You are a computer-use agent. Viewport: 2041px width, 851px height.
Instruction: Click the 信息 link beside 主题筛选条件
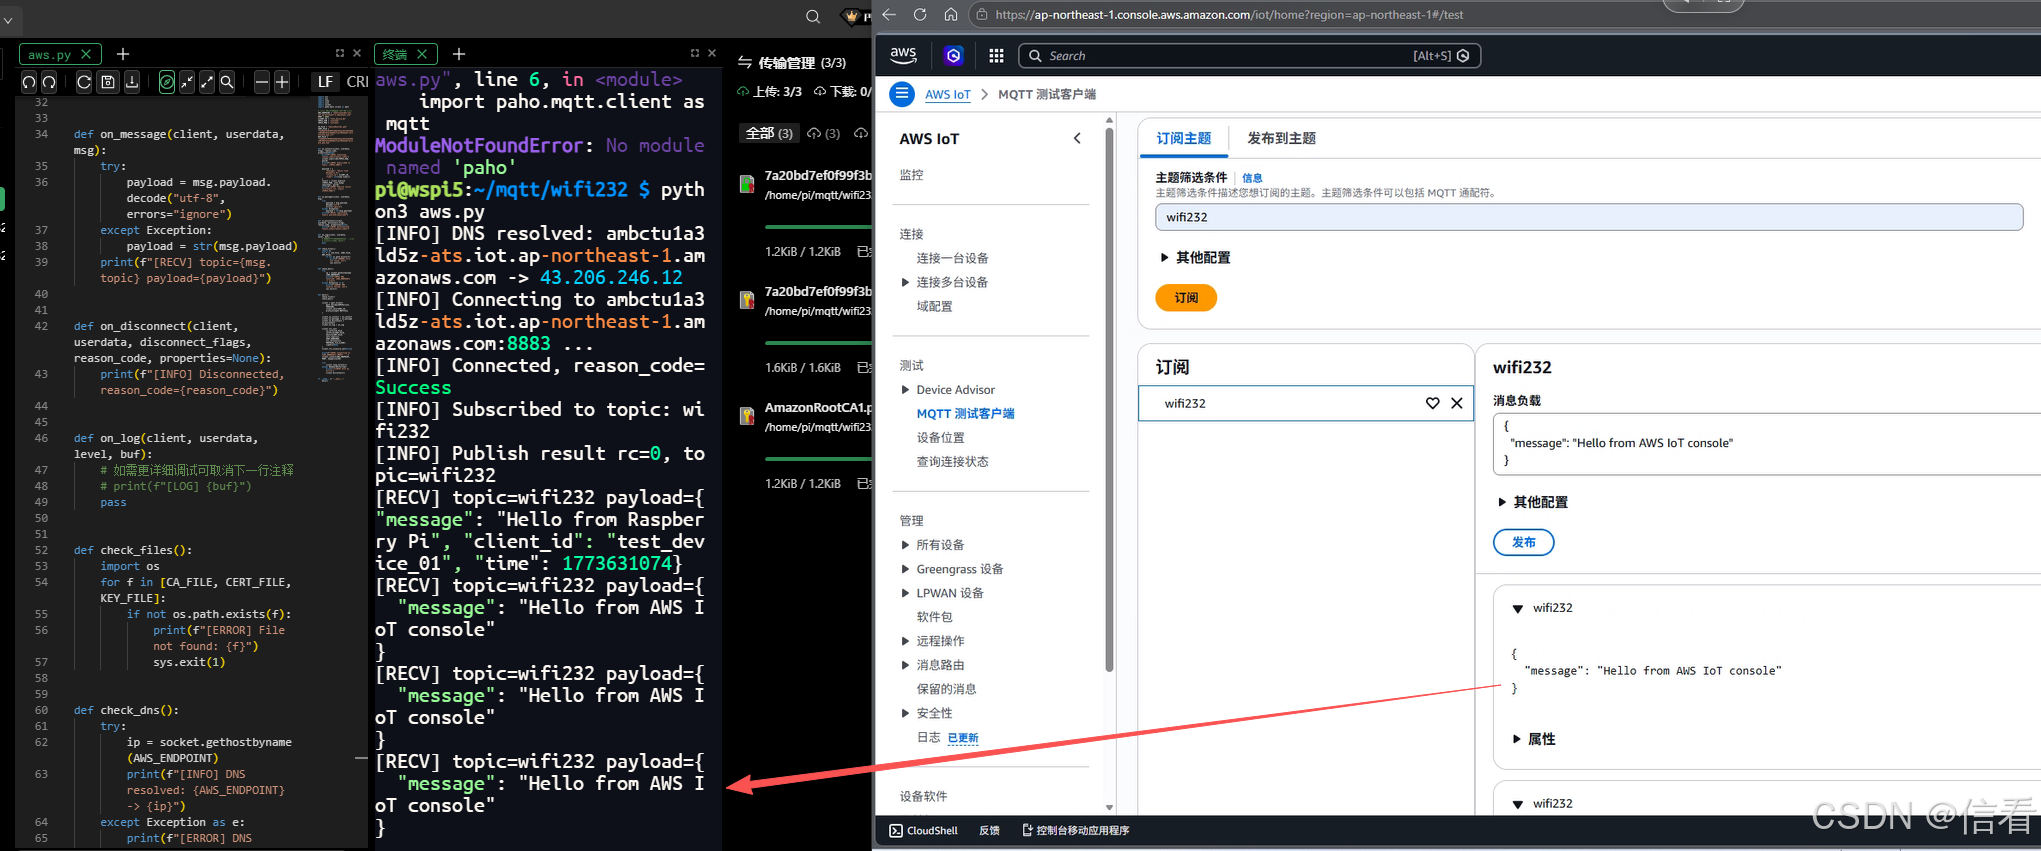[x=1252, y=178]
